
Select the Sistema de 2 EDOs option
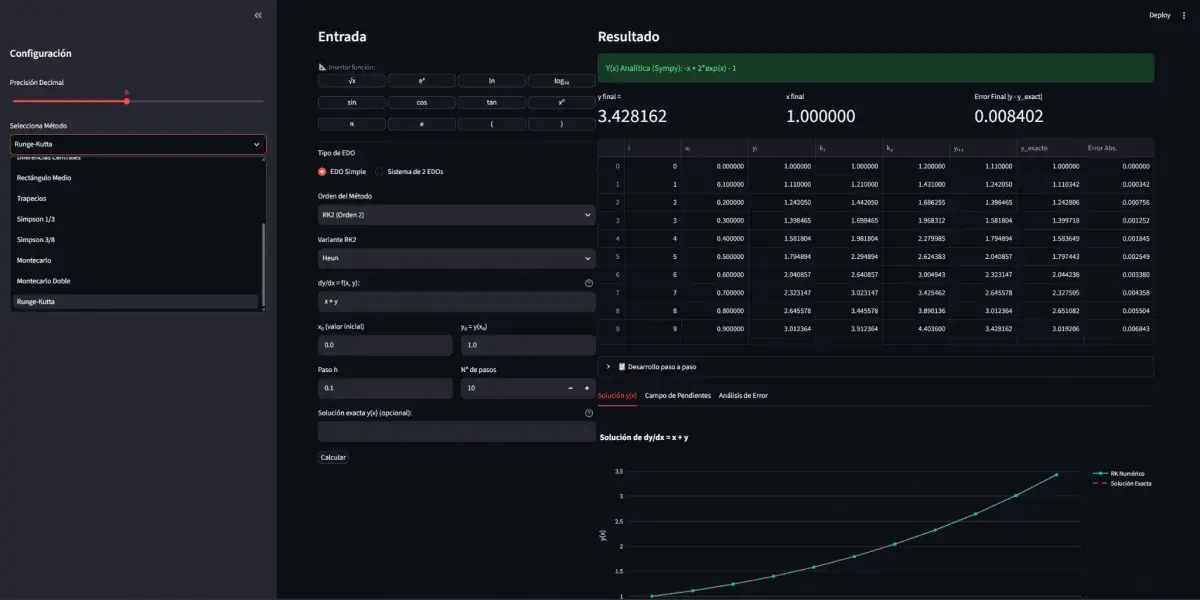coord(410,171)
